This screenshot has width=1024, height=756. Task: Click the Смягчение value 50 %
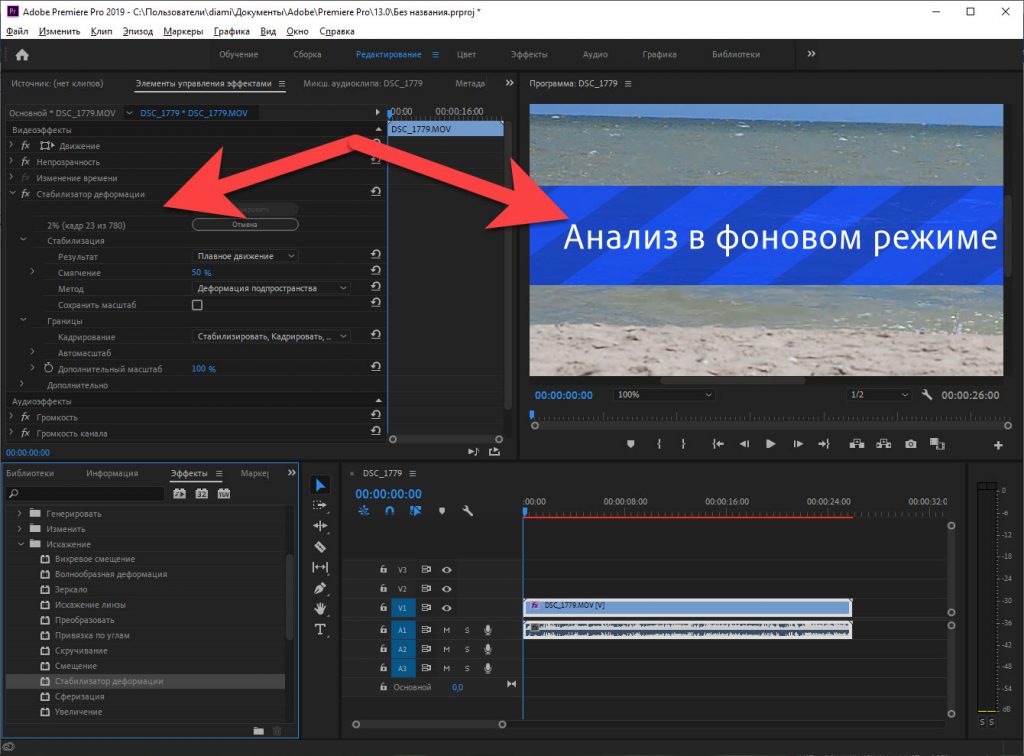(201, 272)
